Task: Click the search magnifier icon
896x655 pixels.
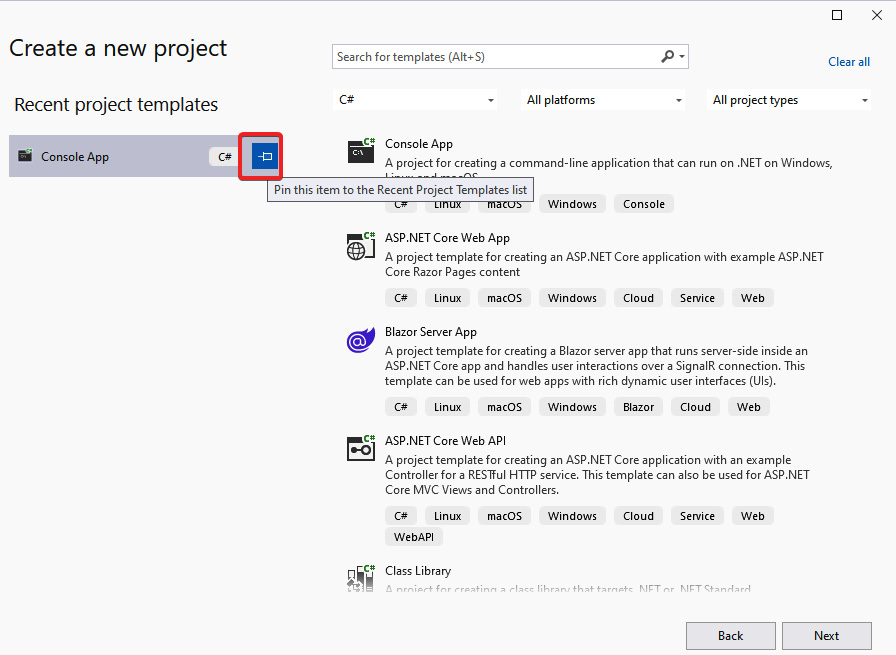Action: coord(667,57)
